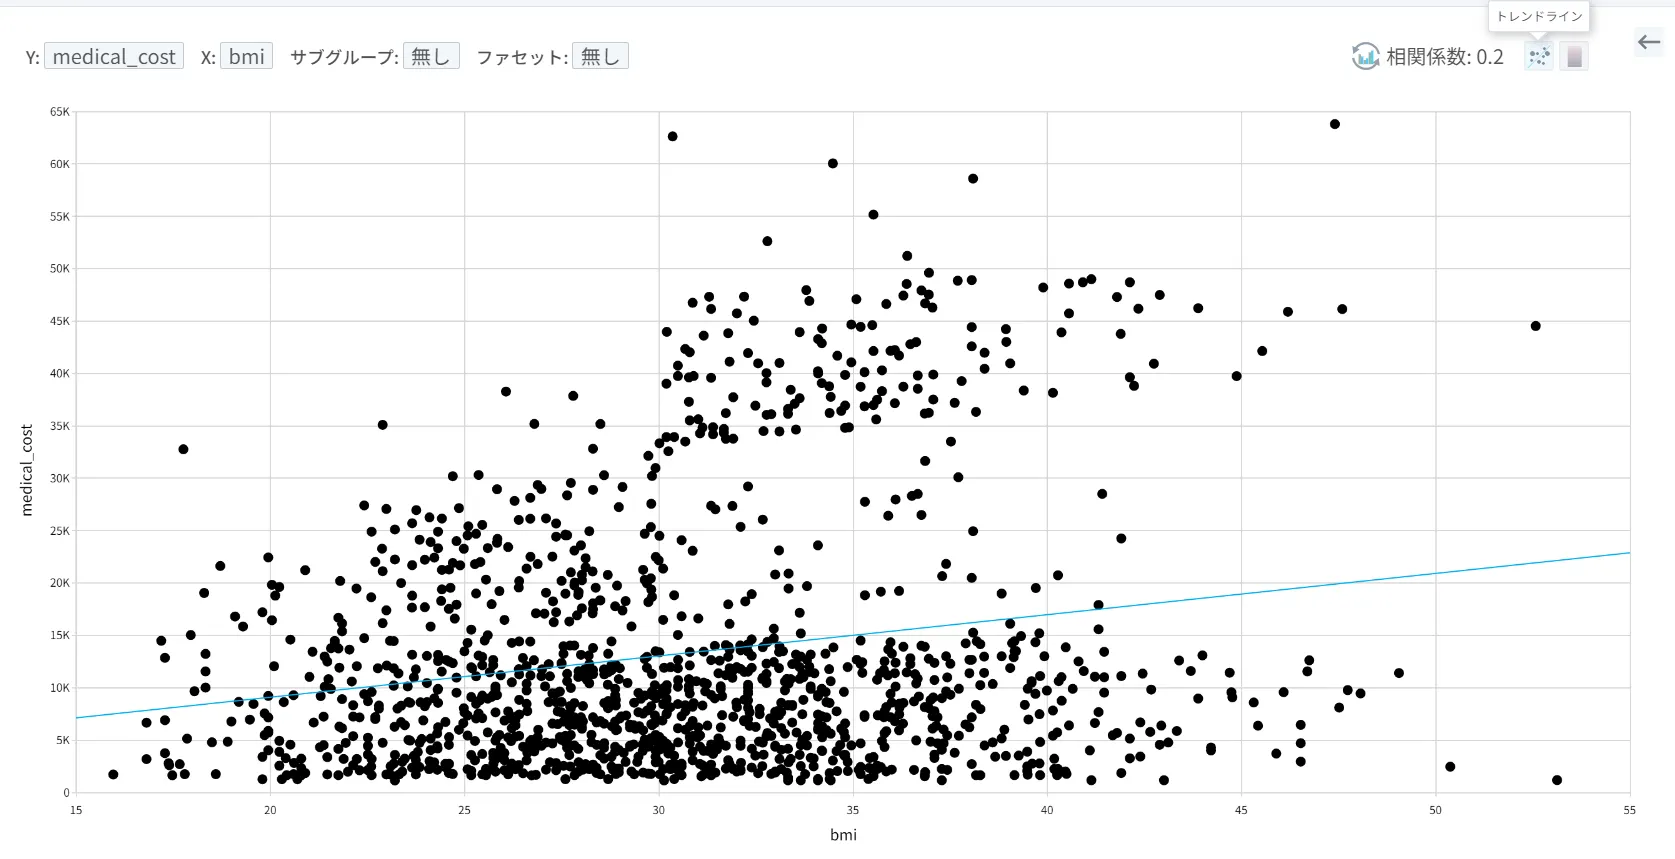Viewport: 1675px width, 859px height.
Task: Click the gray gradient rectangle icon
Action: 1574,57
